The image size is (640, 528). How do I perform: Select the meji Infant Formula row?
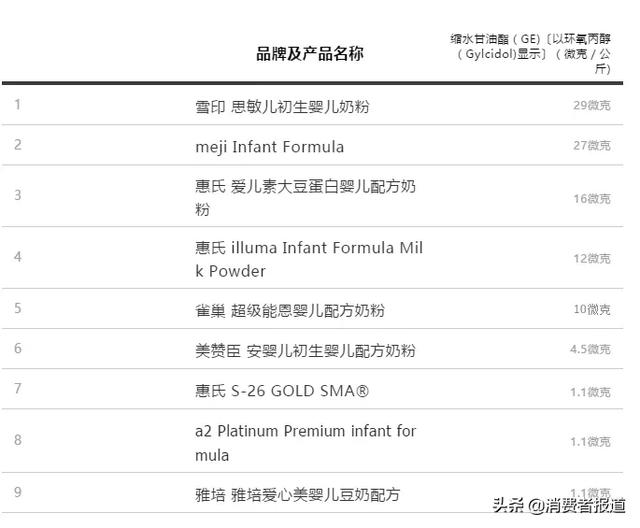click(x=312, y=145)
